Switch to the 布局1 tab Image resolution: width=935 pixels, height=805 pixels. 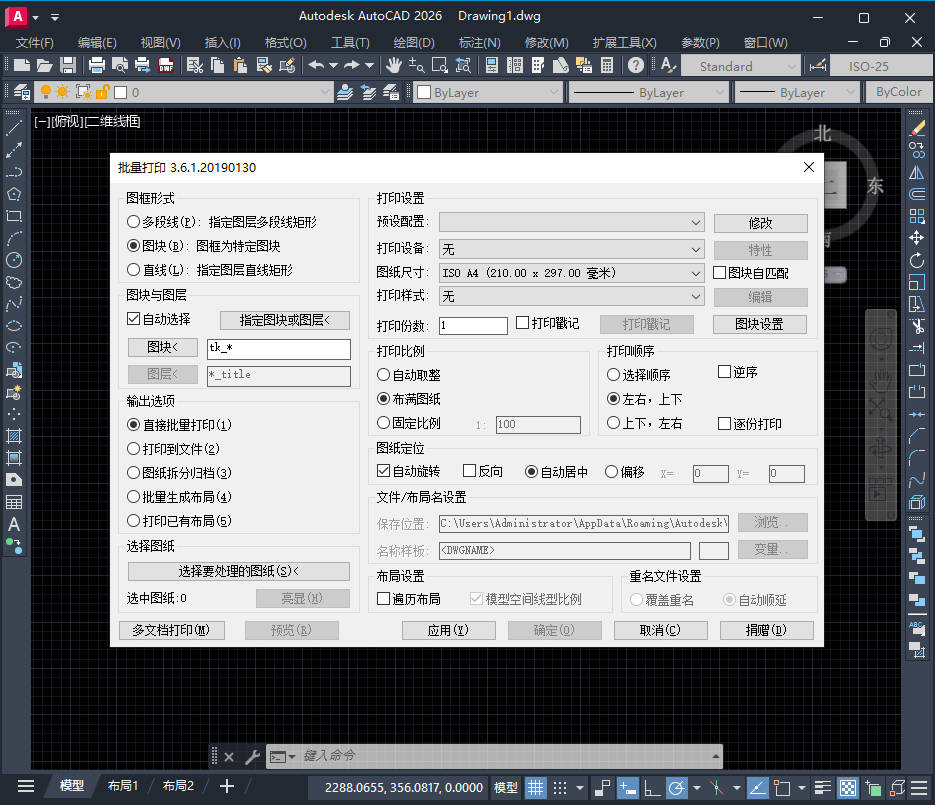(123, 786)
